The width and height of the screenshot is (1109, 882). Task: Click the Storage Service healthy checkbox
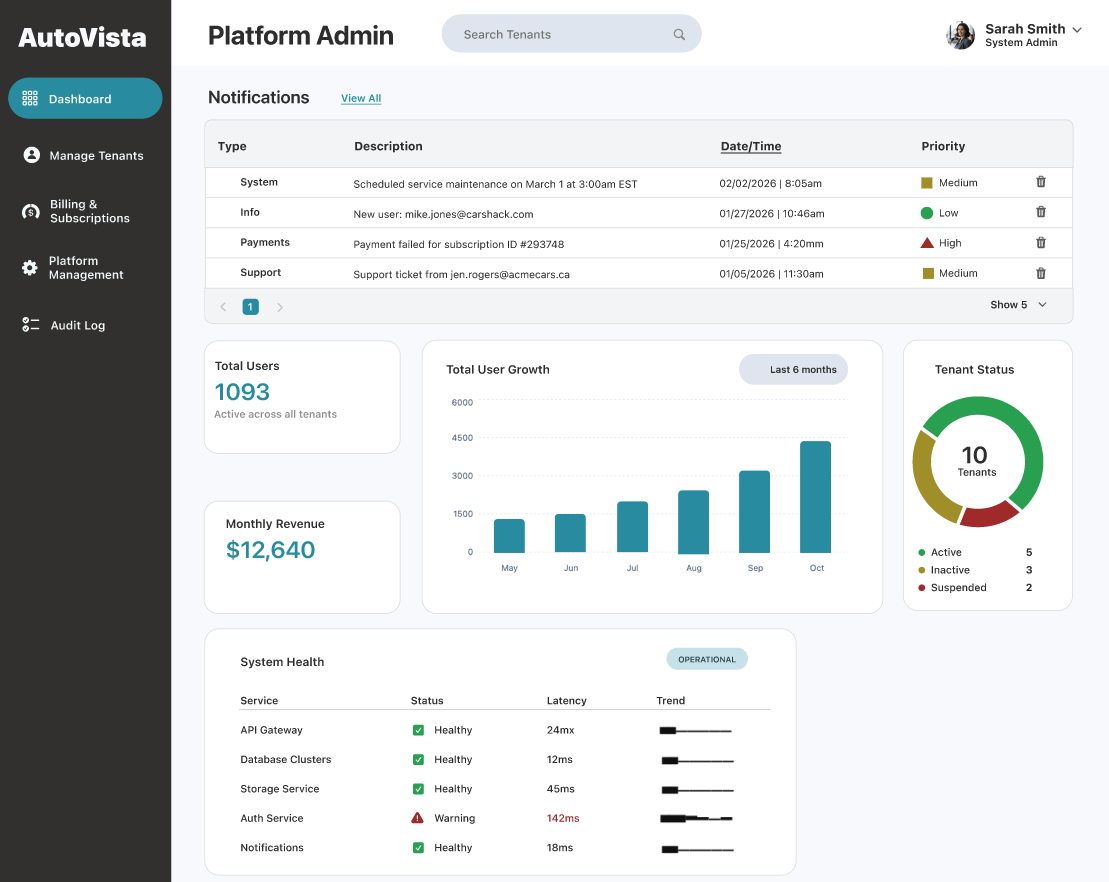(418, 789)
